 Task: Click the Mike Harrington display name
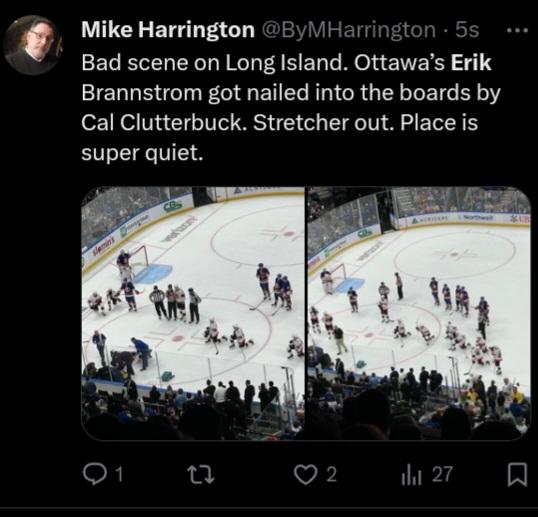(x=168, y=30)
